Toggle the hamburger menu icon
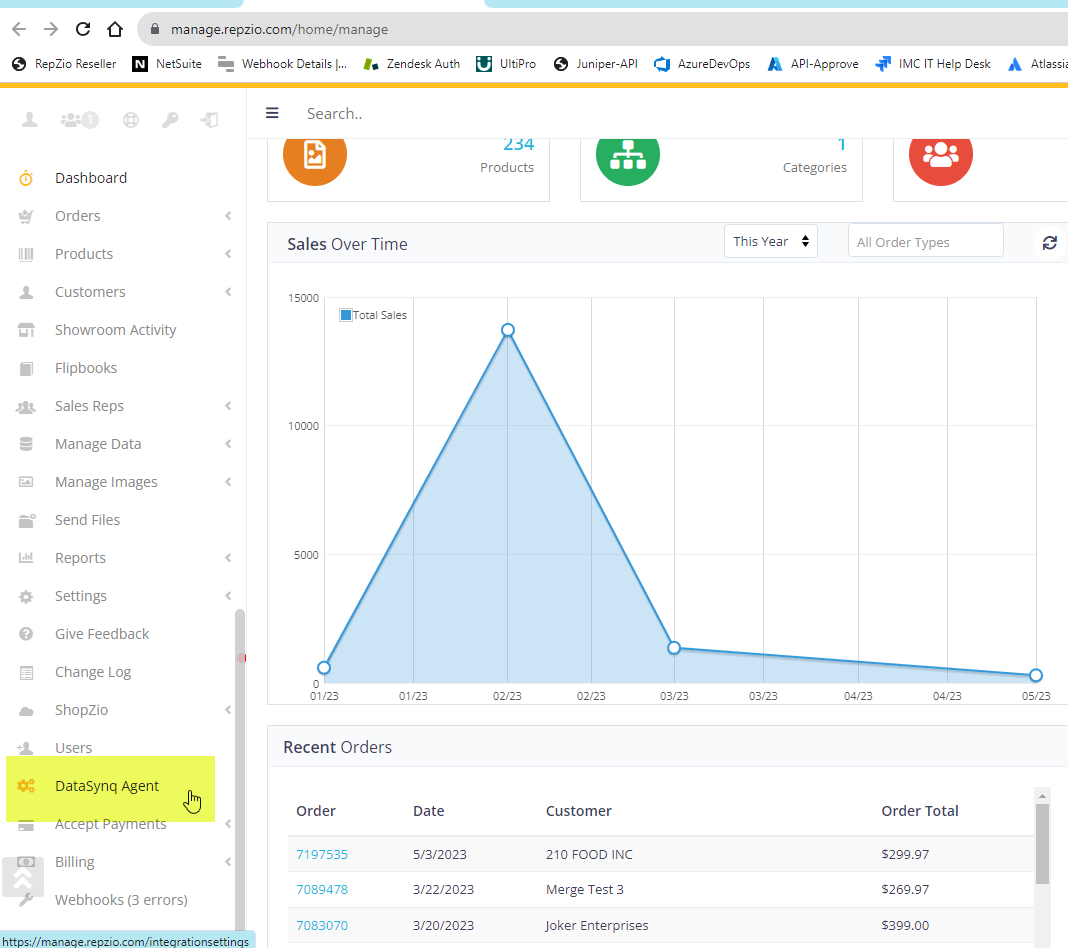 272,113
